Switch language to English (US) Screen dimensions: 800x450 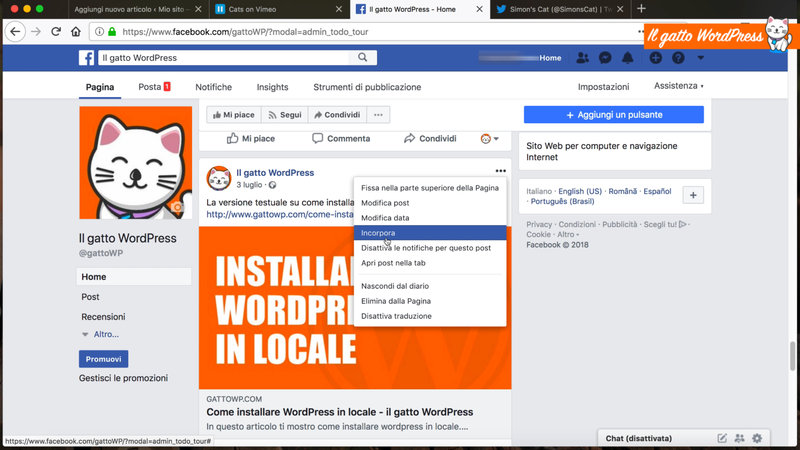pos(580,191)
